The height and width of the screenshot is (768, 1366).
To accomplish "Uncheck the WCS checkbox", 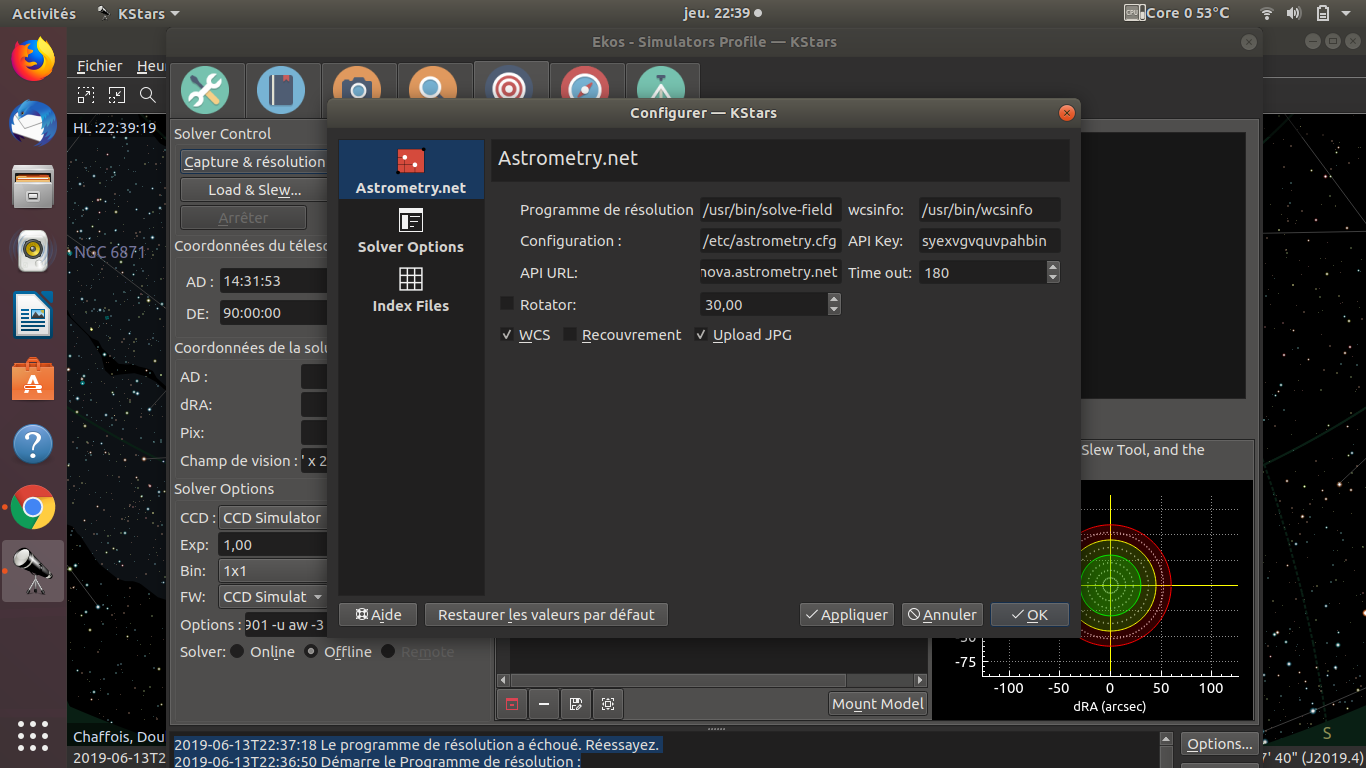I will pos(507,335).
